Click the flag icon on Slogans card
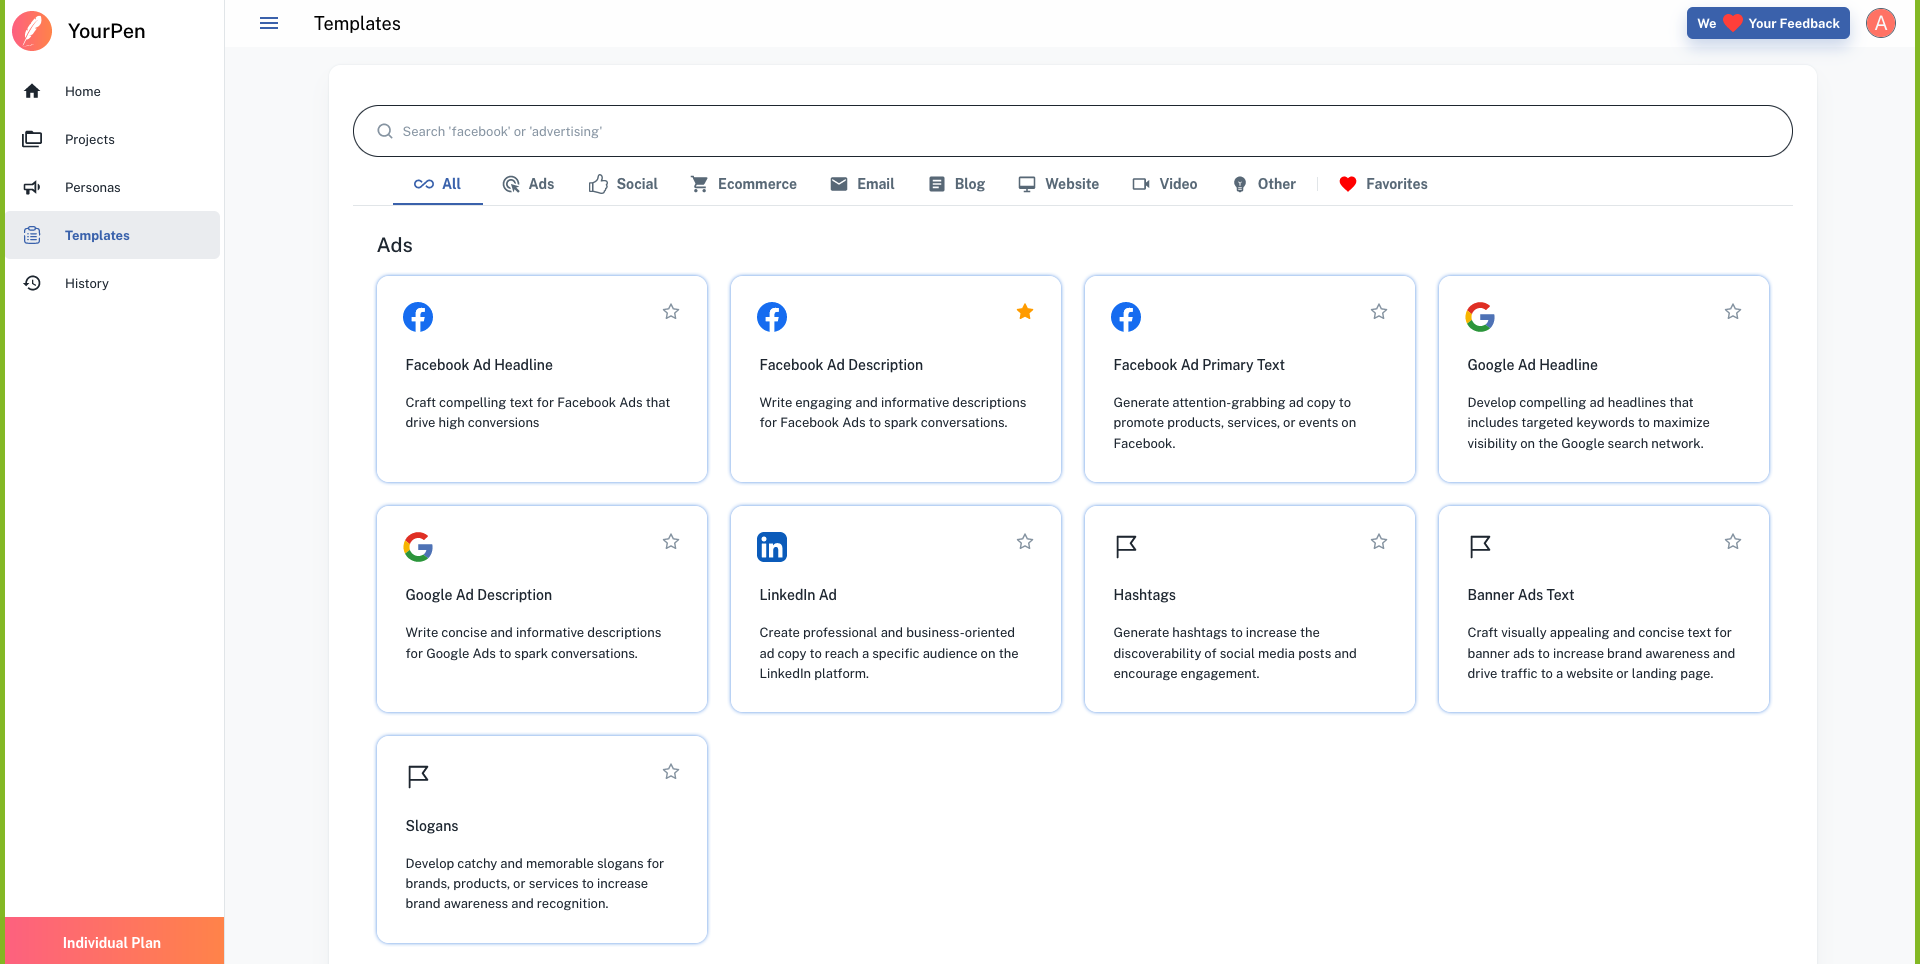 pyautogui.click(x=418, y=777)
